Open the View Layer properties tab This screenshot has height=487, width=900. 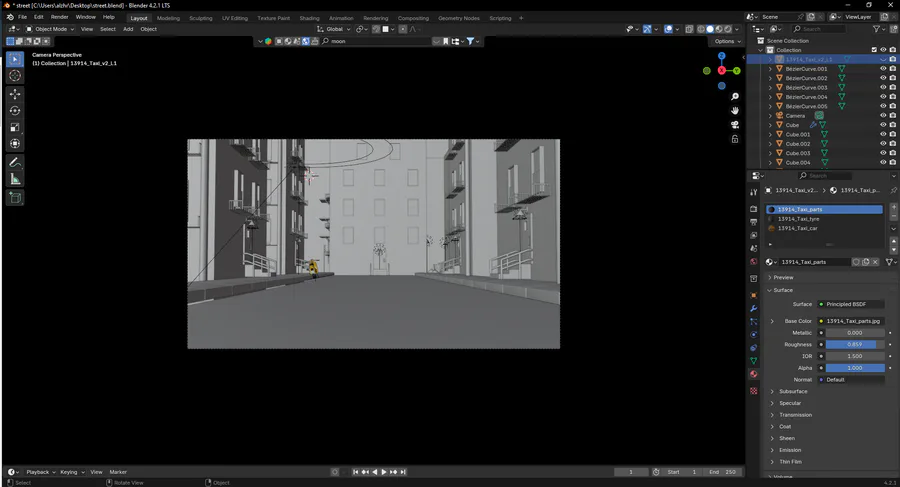click(x=754, y=235)
